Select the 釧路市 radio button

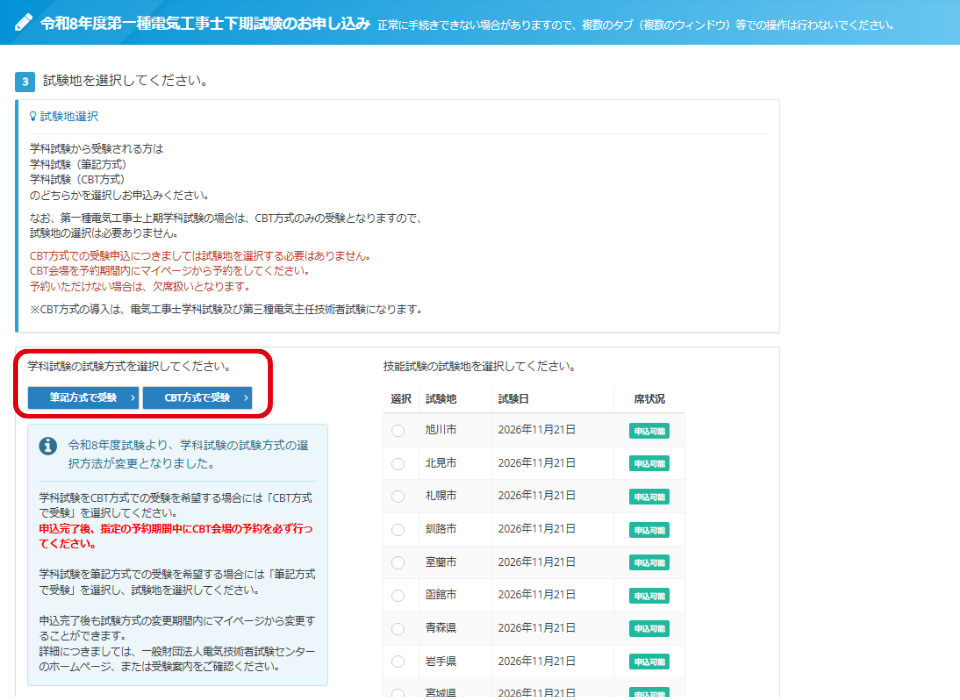398,529
